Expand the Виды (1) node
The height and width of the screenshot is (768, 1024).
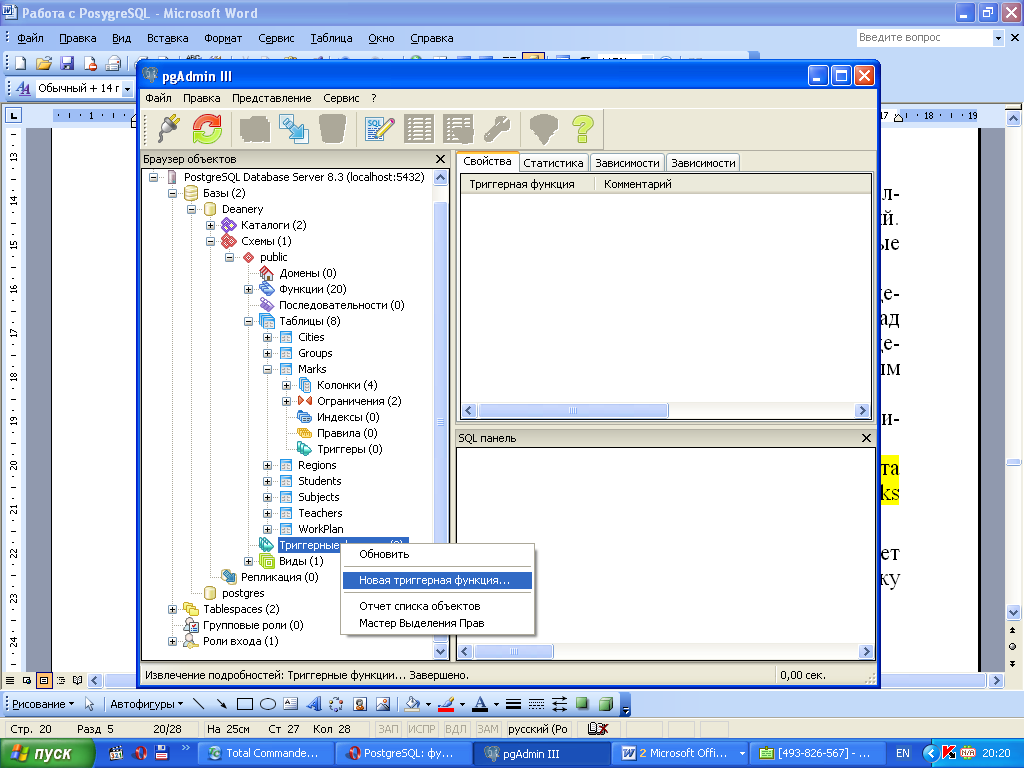tap(248, 561)
